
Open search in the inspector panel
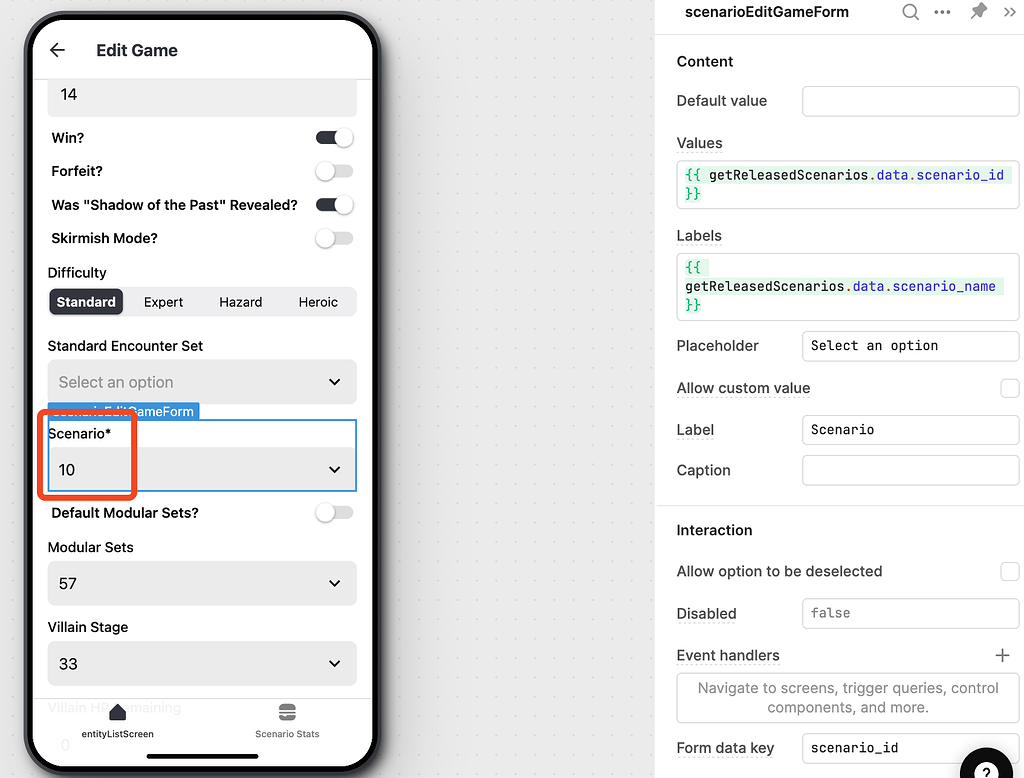click(x=910, y=12)
